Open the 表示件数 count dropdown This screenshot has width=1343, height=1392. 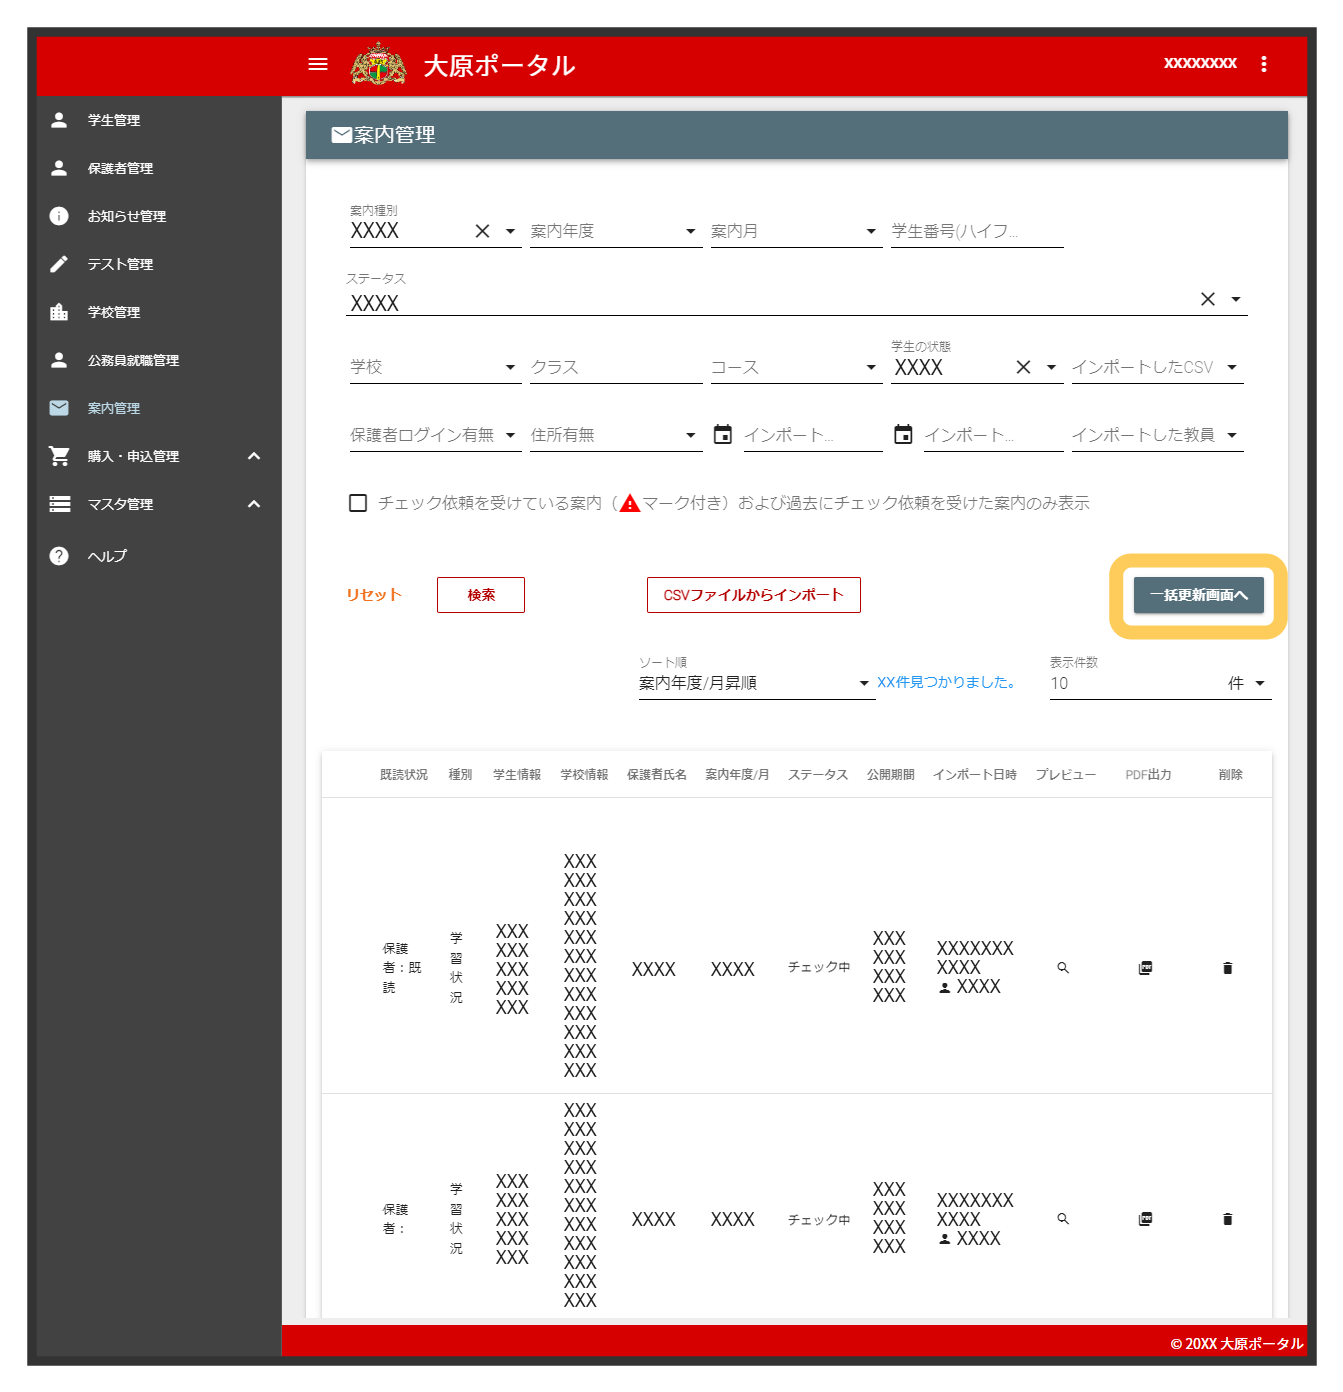click(1160, 683)
